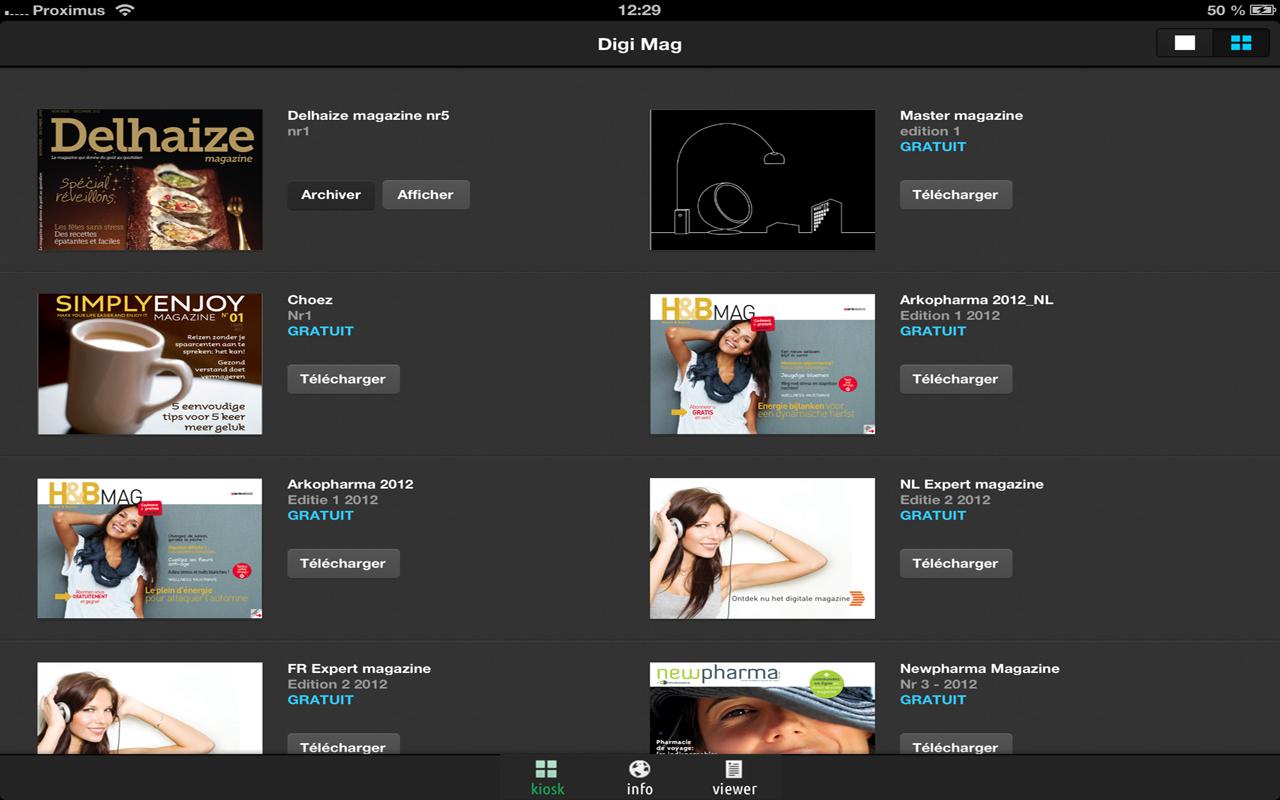Download Arkopharma 2012 Editie 1
1280x800 pixels.
(x=343, y=563)
